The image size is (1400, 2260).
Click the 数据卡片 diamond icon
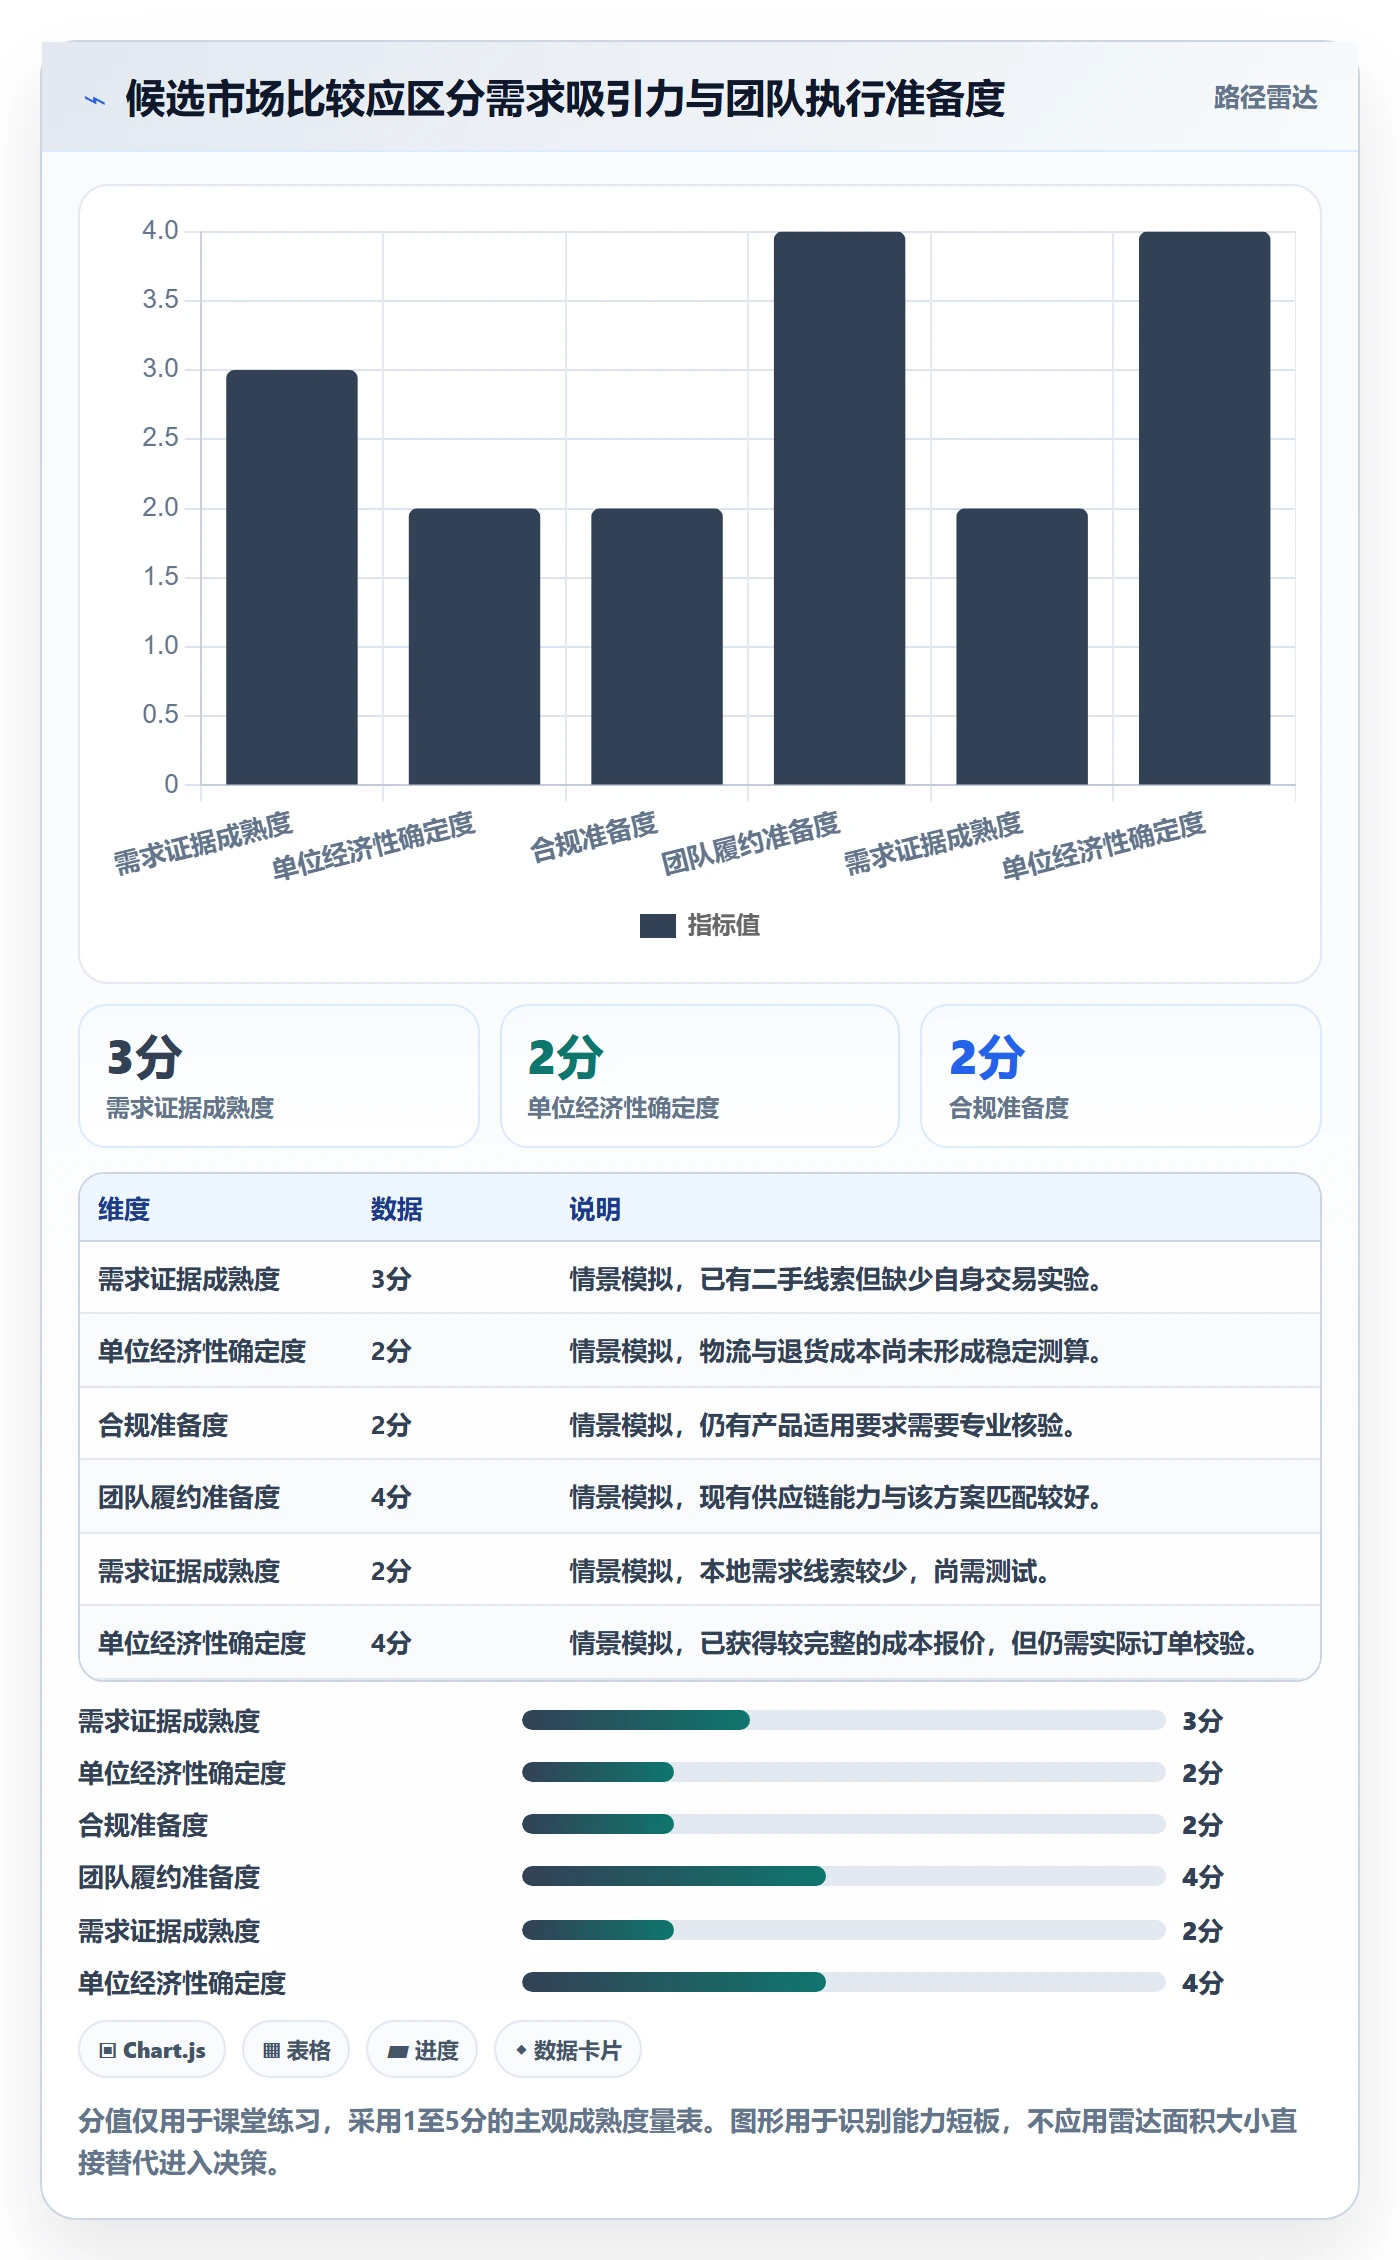tap(521, 2050)
